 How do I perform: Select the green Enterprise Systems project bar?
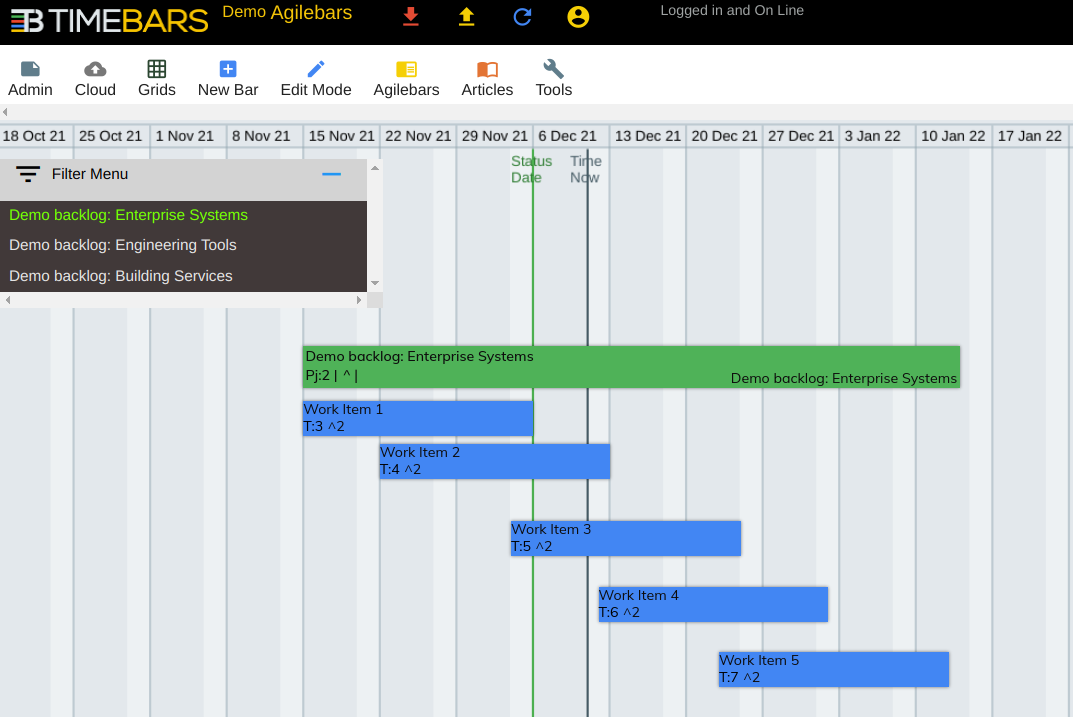pos(631,367)
